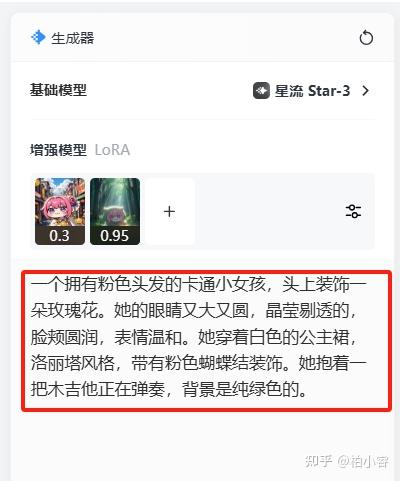Click the 基础模型 label
Viewport: 400px width, 481px height.
[58, 90]
